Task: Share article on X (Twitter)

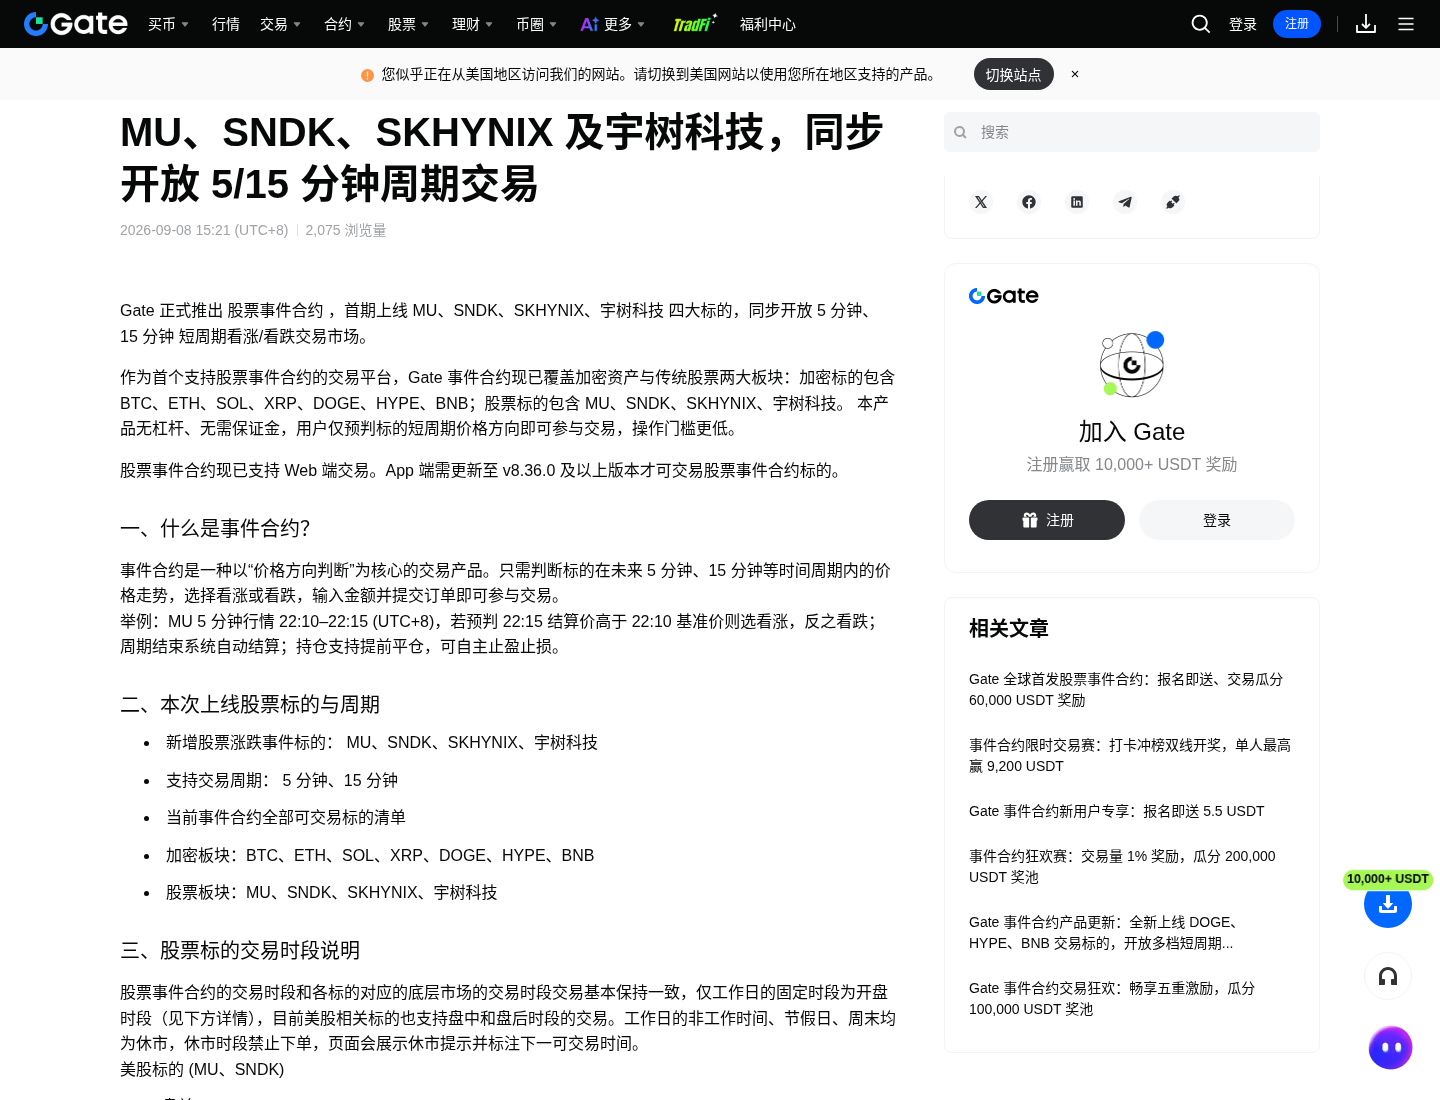Action: tap(981, 202)
